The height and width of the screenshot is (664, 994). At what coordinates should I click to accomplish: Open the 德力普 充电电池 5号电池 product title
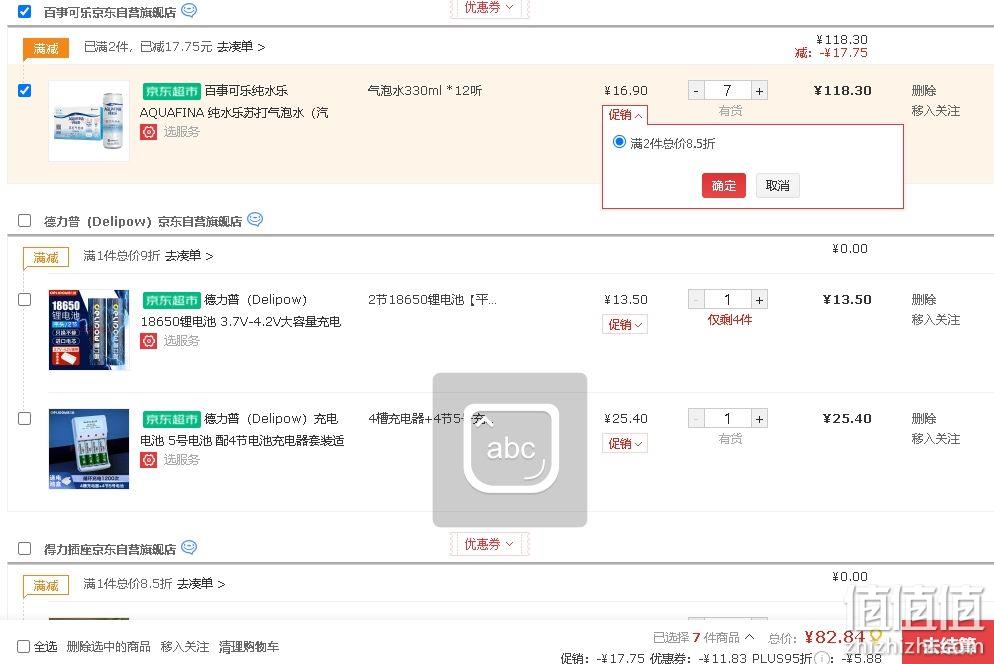[x=242, y=429]
